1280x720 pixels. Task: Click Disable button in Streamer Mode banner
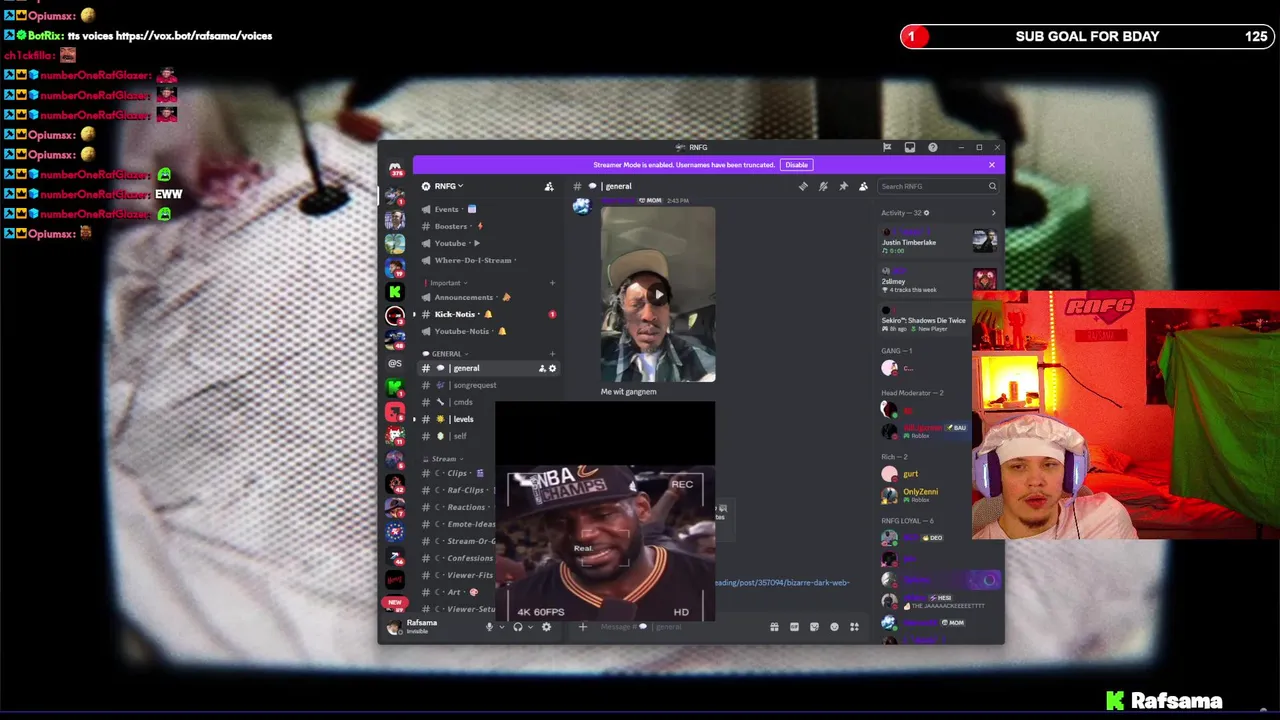pos(796,165)
